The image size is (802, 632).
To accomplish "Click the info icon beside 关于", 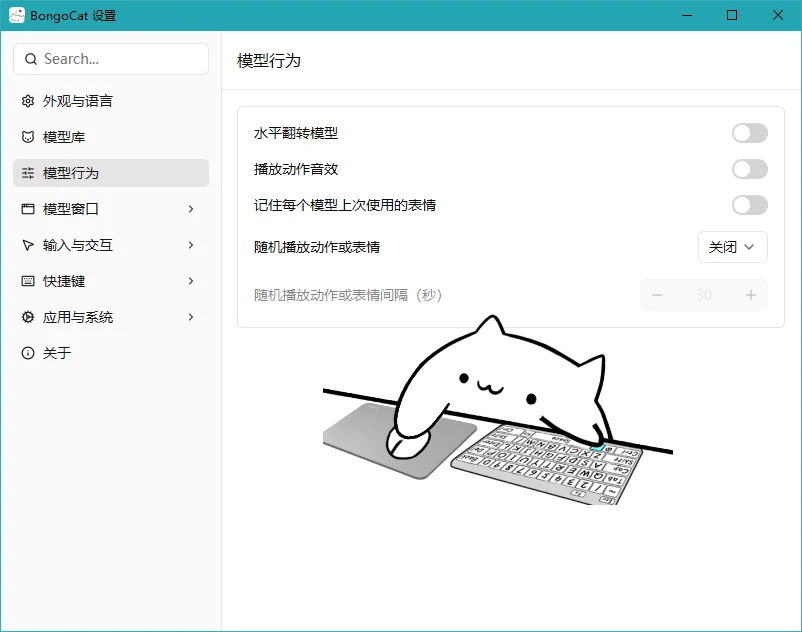I will click(x=28, y=353).
